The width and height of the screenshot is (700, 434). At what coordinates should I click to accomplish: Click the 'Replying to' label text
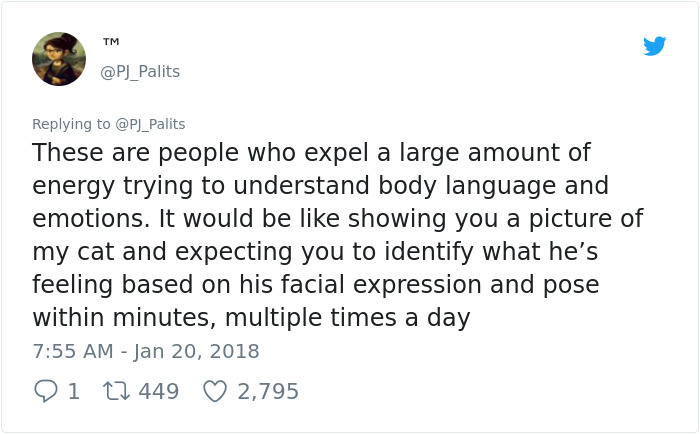pyautogui.click(x=71, y=124)
